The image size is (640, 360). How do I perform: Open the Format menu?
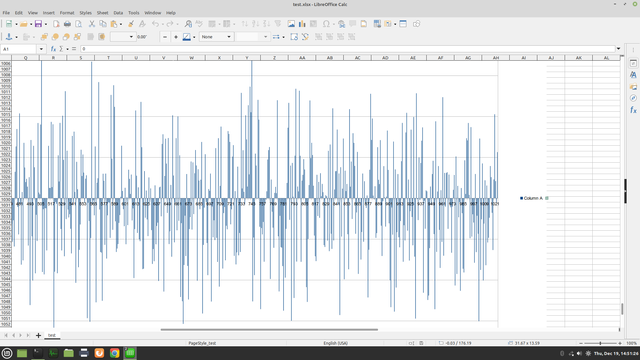pyautogui.click(x=67, y=13)
